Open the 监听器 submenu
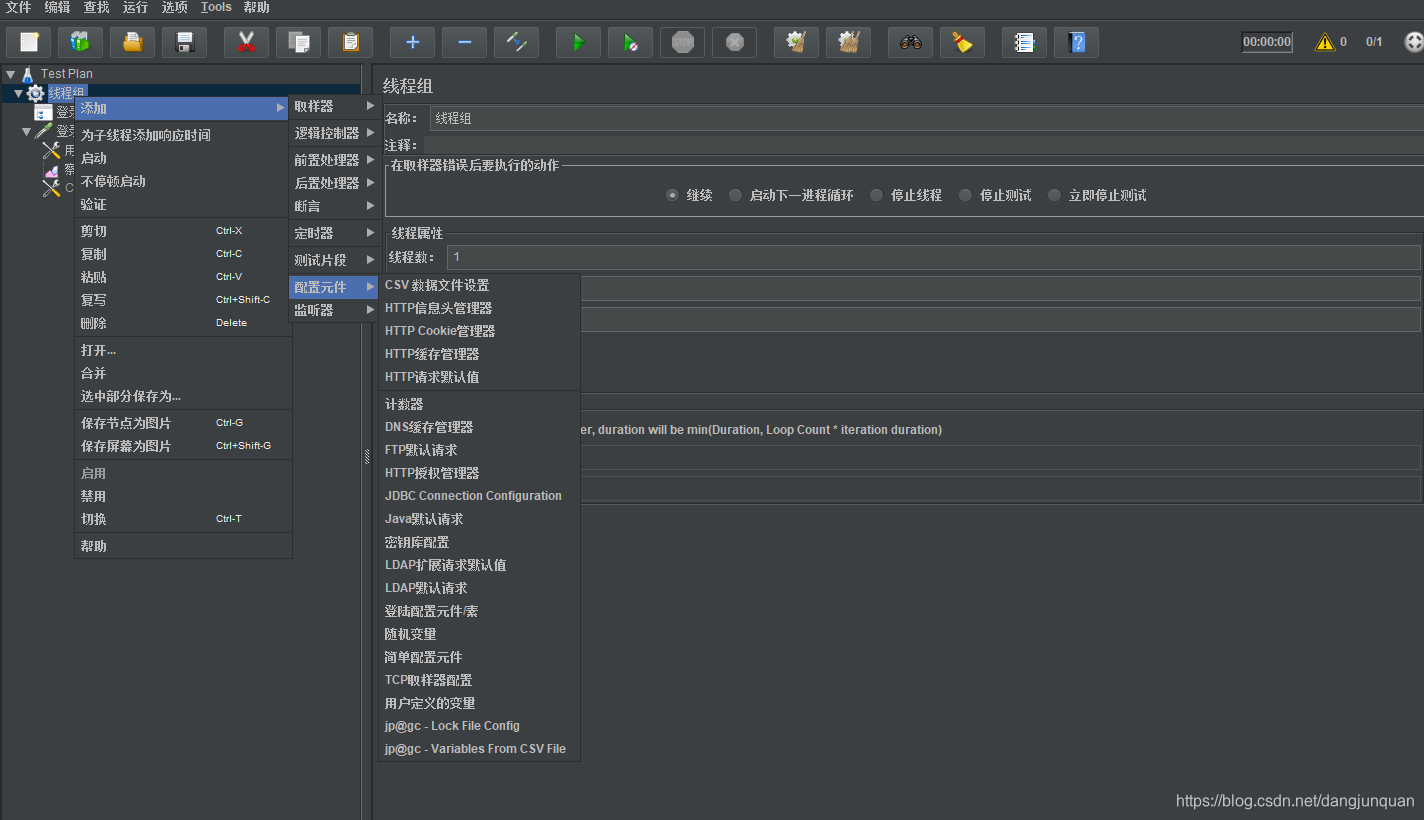Viewport: 1424px width, 820px height. point(335,310)
